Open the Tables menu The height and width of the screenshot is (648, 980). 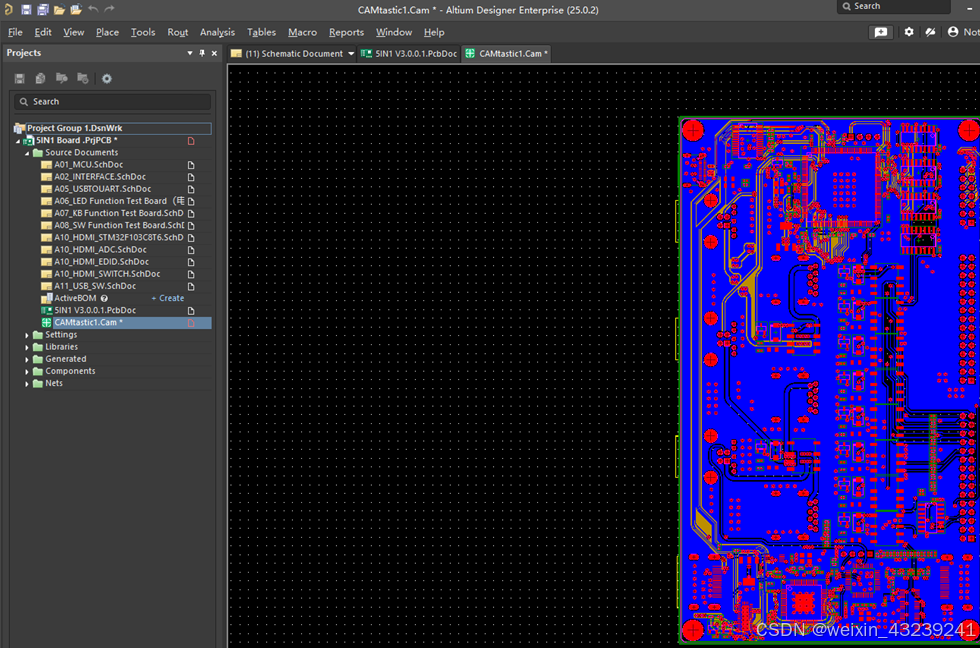coord(261,32)
